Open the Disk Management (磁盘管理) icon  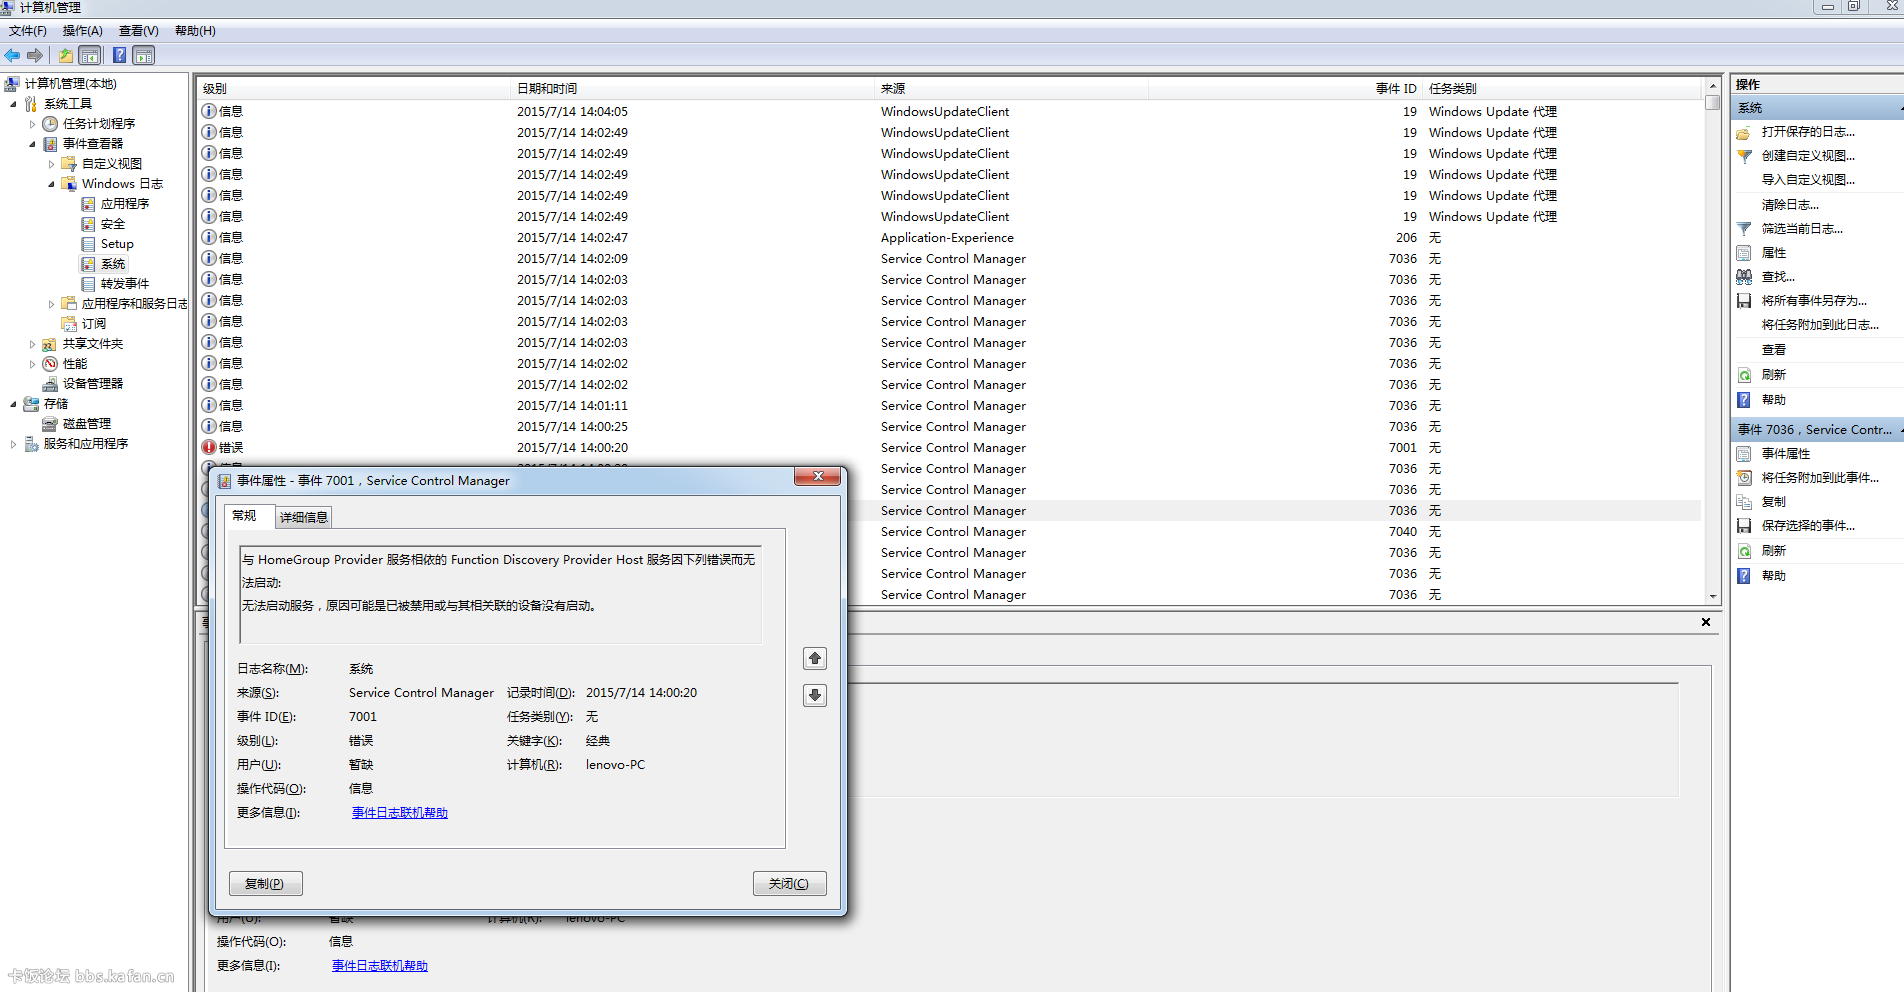[50, 424]
